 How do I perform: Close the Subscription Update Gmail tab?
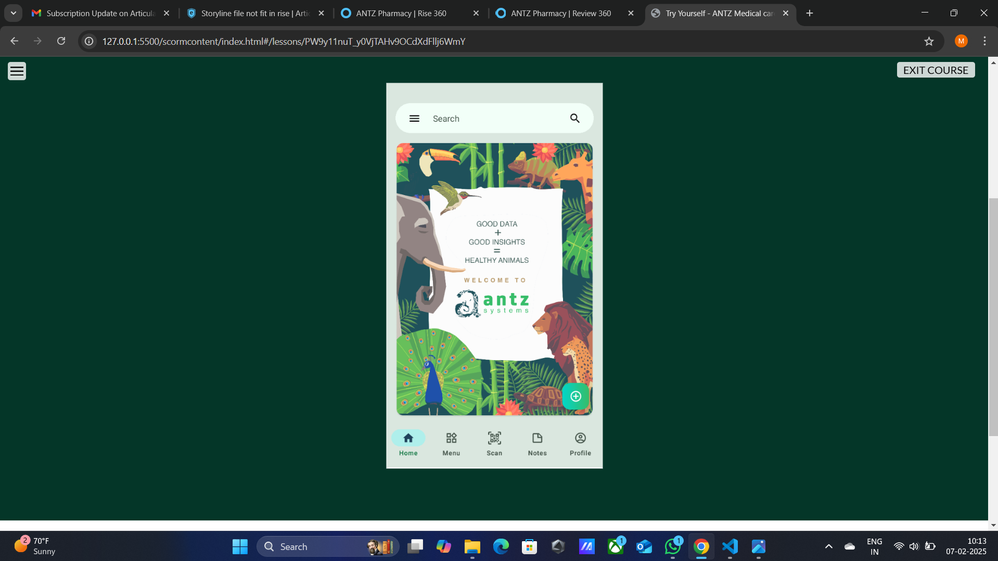tap(166, 13)
